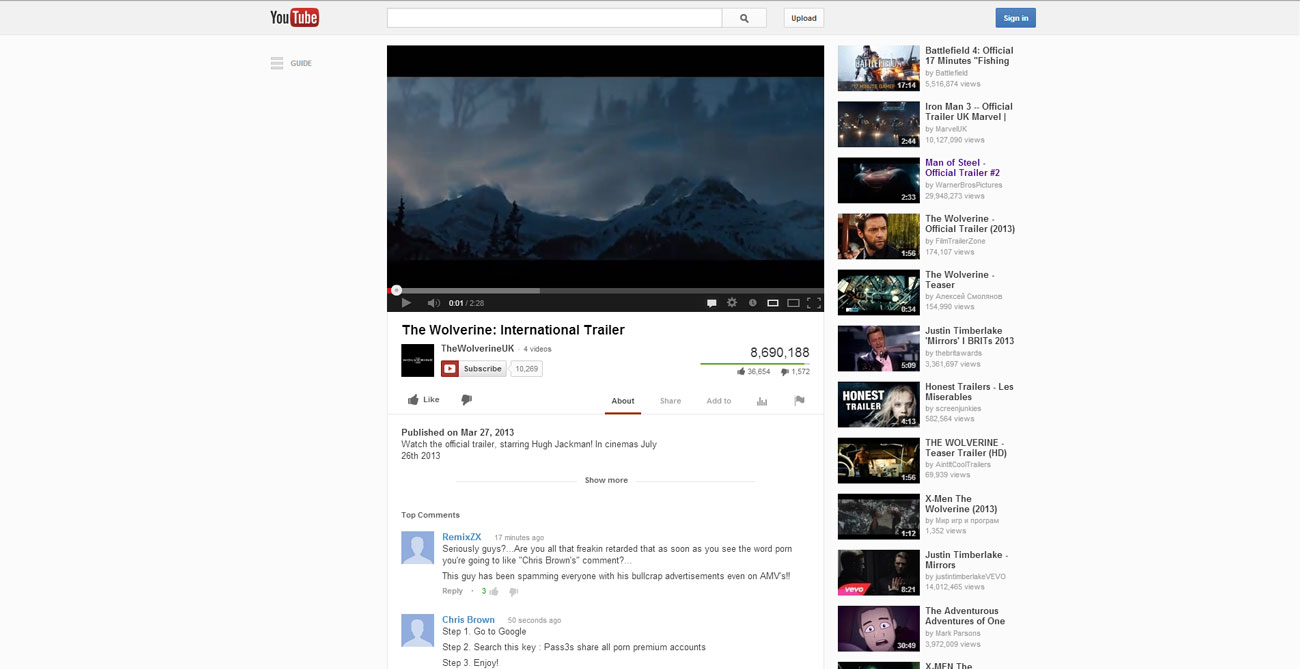Upvote RemixZX's comment

coord(493,591)
